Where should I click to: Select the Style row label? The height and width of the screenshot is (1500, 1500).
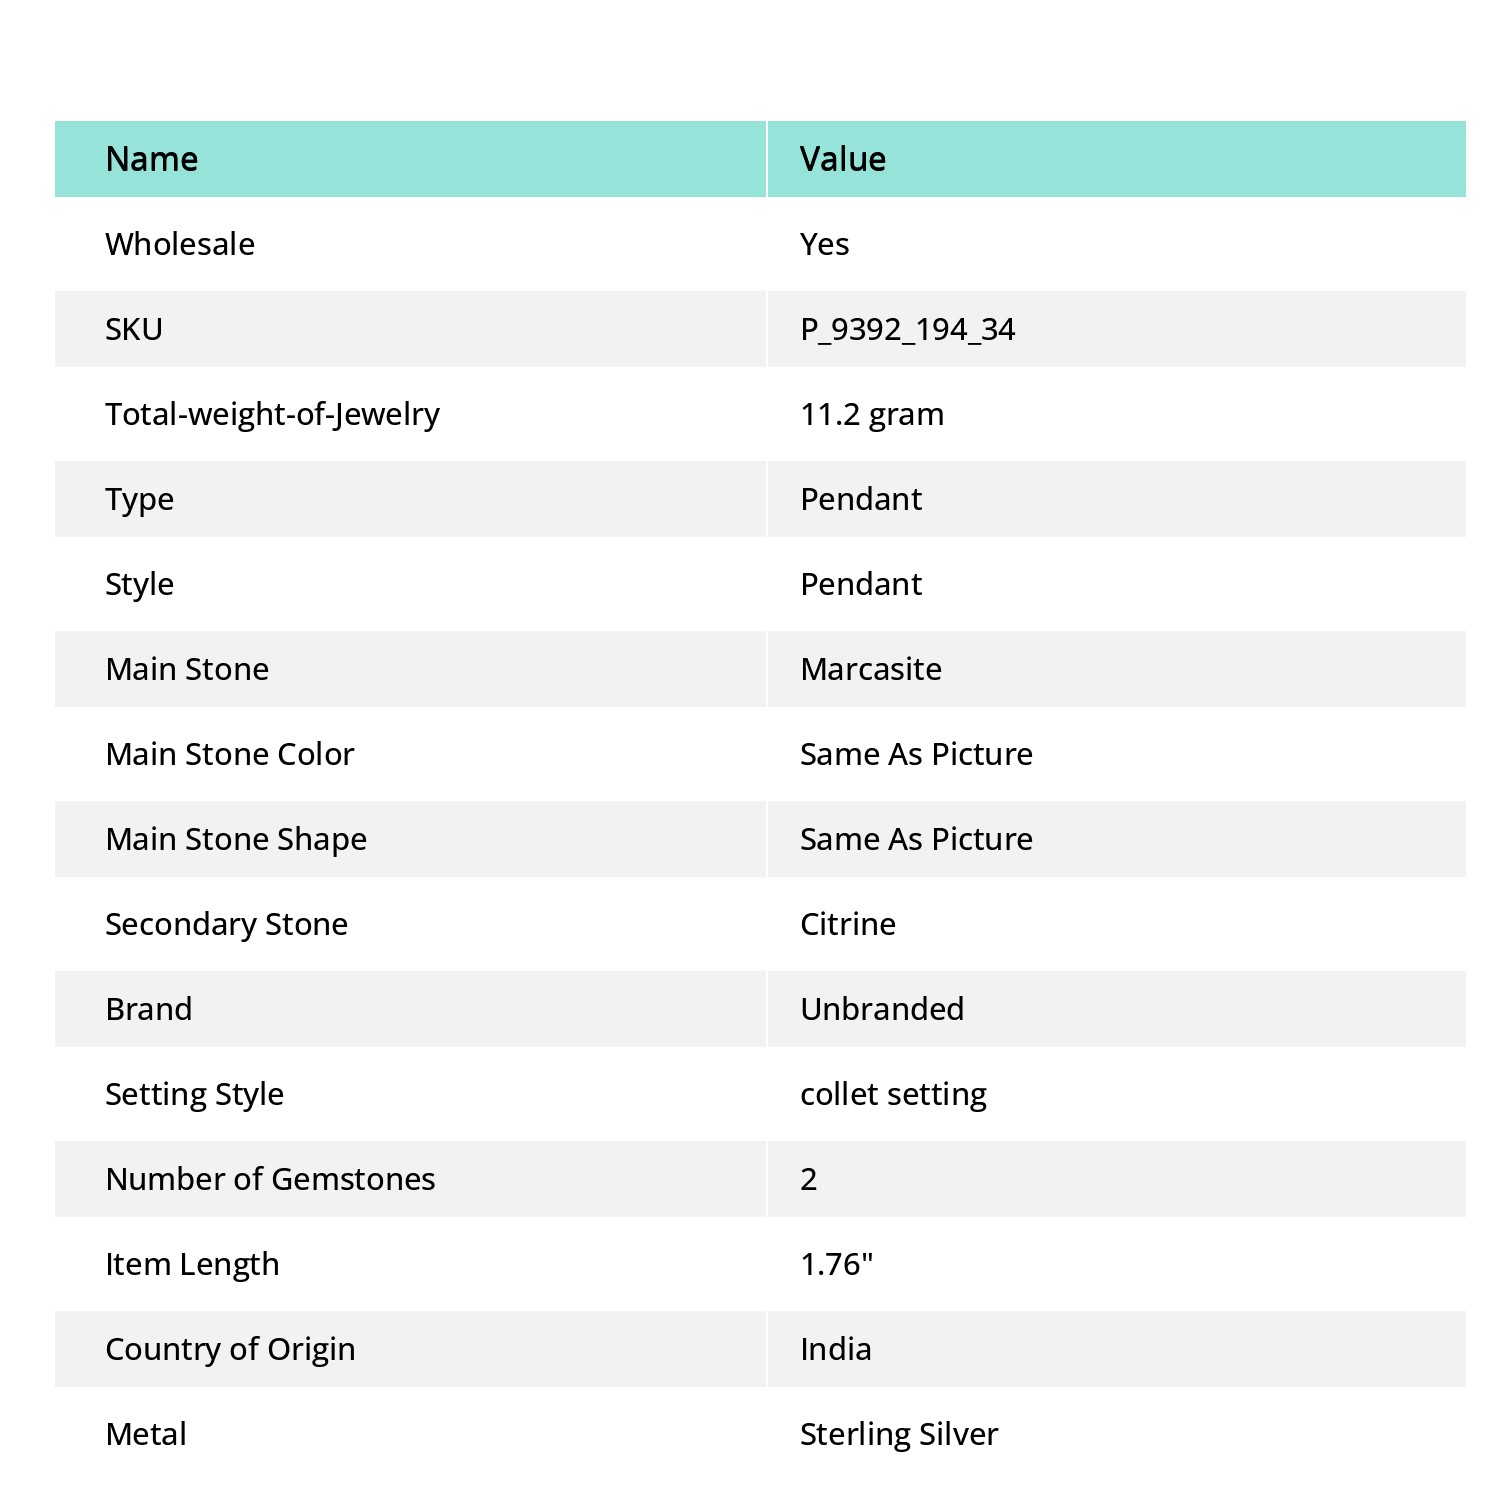tap(140, 585)
